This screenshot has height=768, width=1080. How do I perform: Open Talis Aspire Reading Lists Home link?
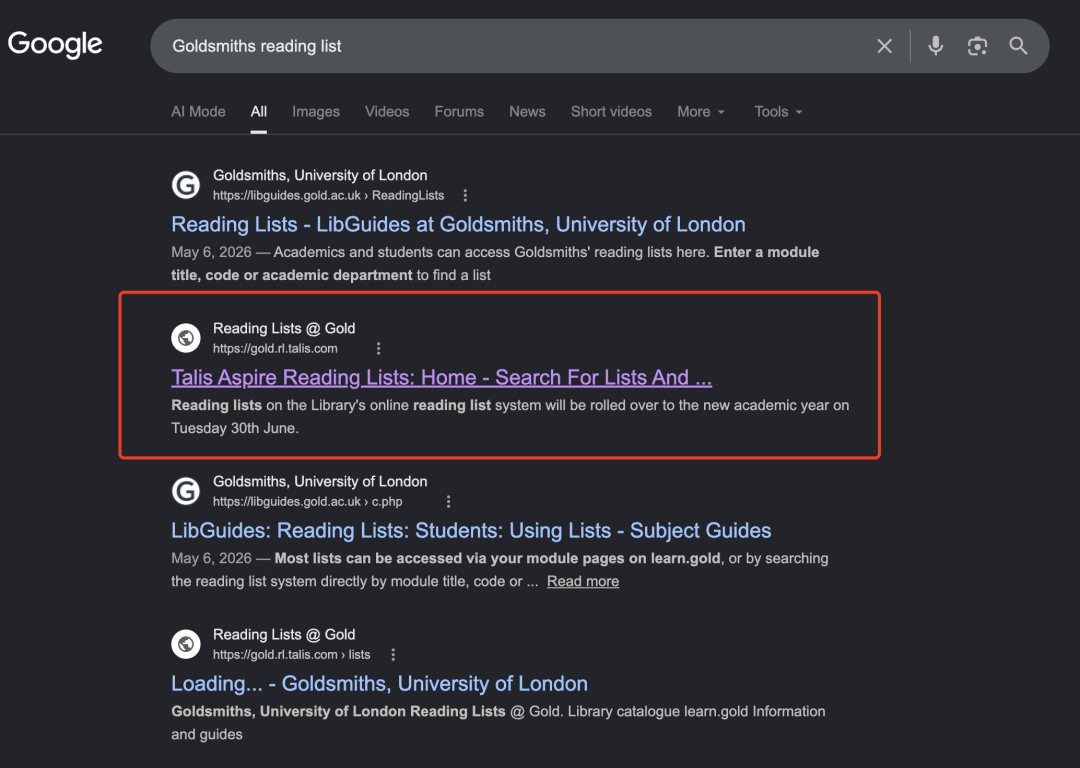(442, 377)
